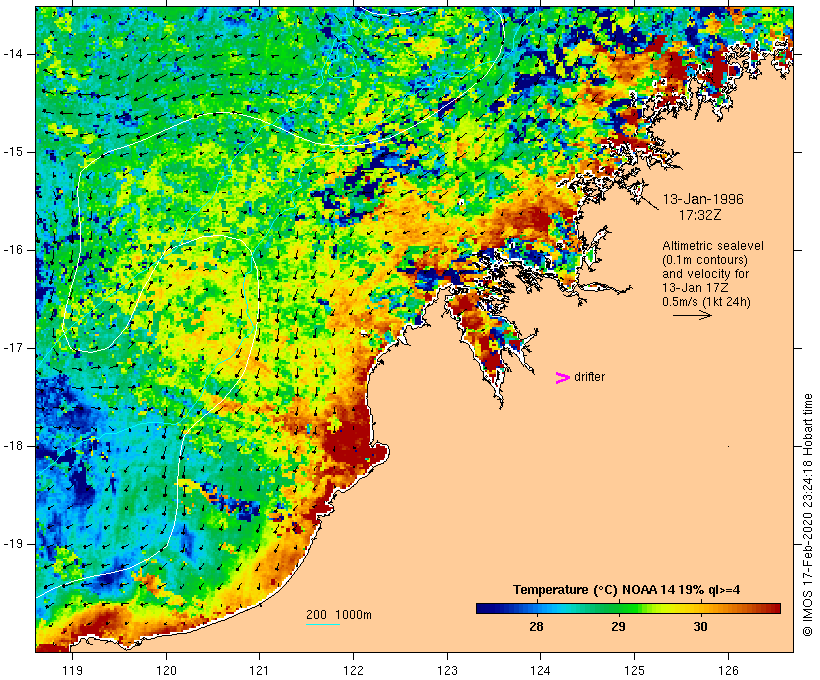This screenshot has width=820, height=680.
Task: Click the colorbar tick label '28'
Action: (537, 626)
